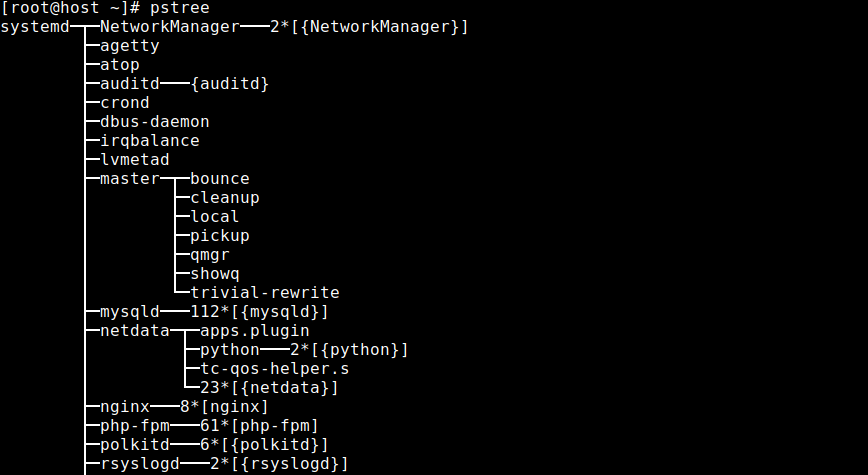This screenshot has width=868, height=475.
Task: Click the 61*[php-fpm] worker group
Action: [x=260, y=426]
